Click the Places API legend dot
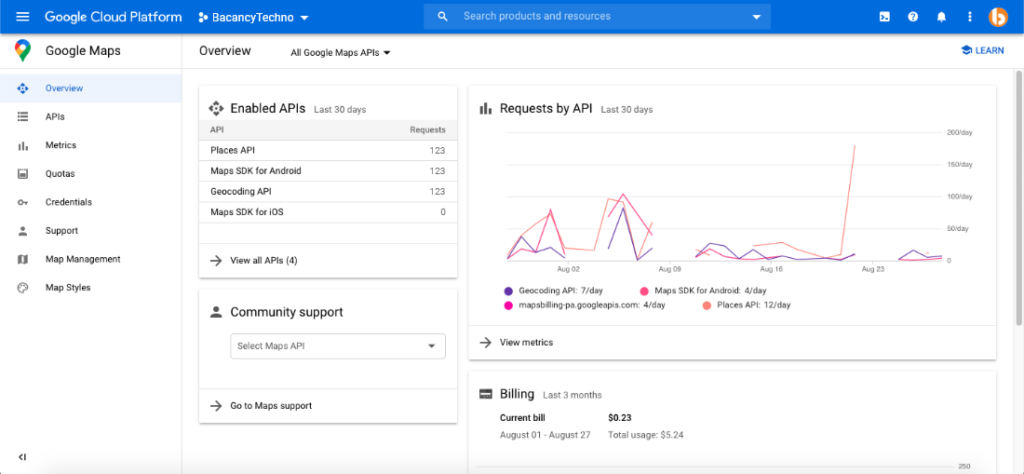Screen dimensions: 1024x474 (707, 305)
